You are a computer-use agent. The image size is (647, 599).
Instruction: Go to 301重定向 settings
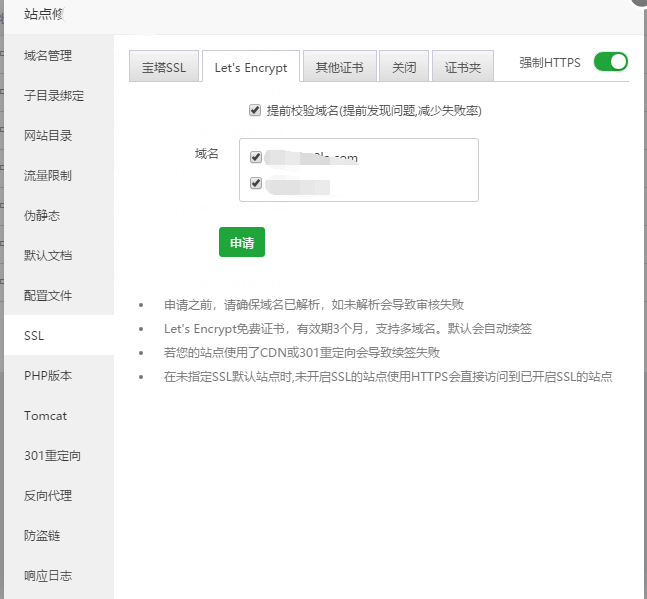tap(52, 456)
